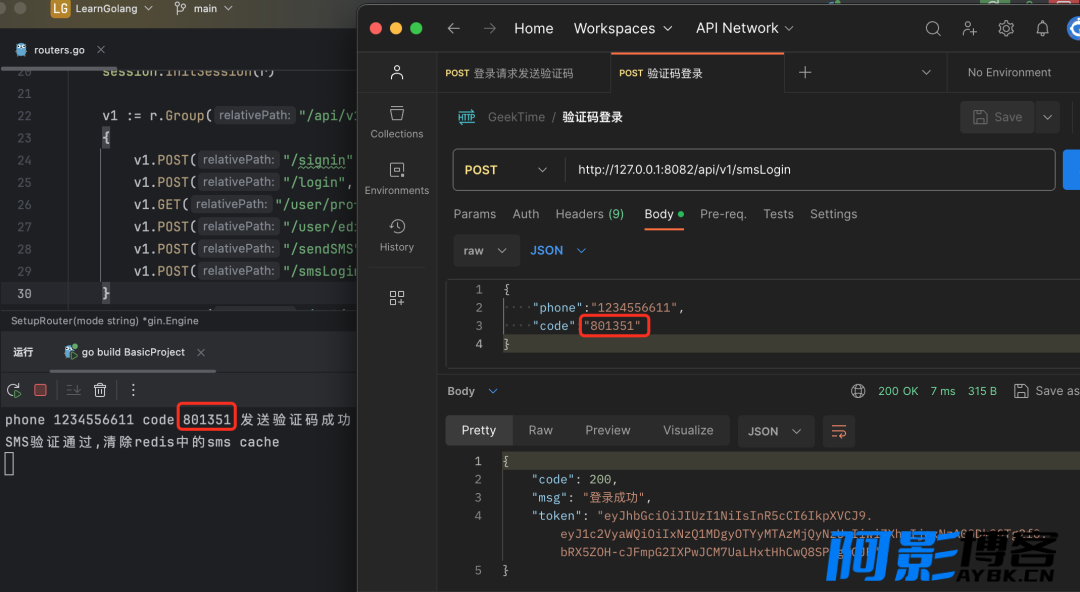Click the invite user icon

[969, 29]
